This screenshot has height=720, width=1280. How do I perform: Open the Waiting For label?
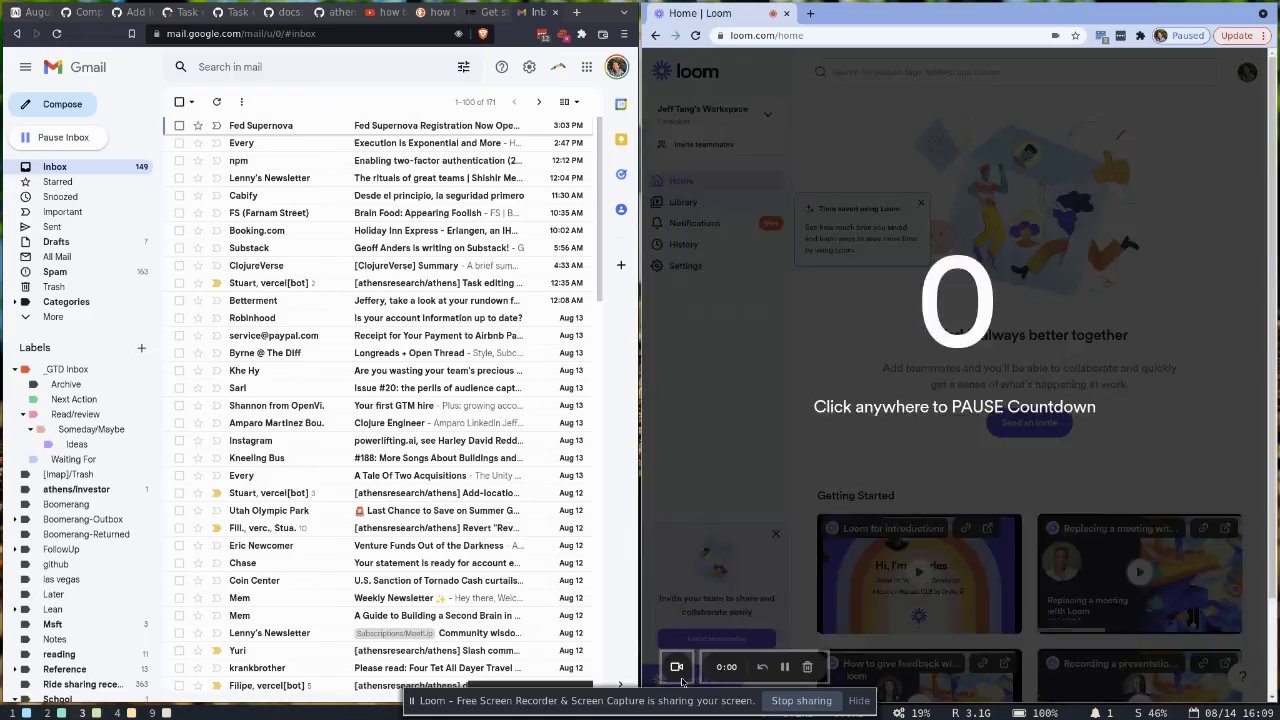(73, 460)
